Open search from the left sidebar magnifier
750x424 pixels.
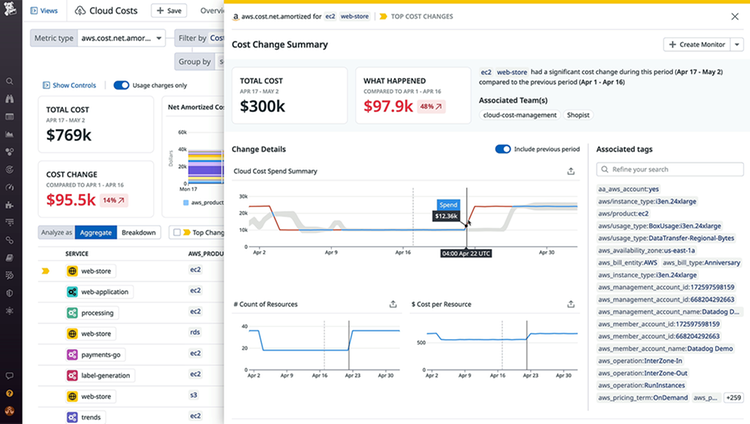coord(9,81)
